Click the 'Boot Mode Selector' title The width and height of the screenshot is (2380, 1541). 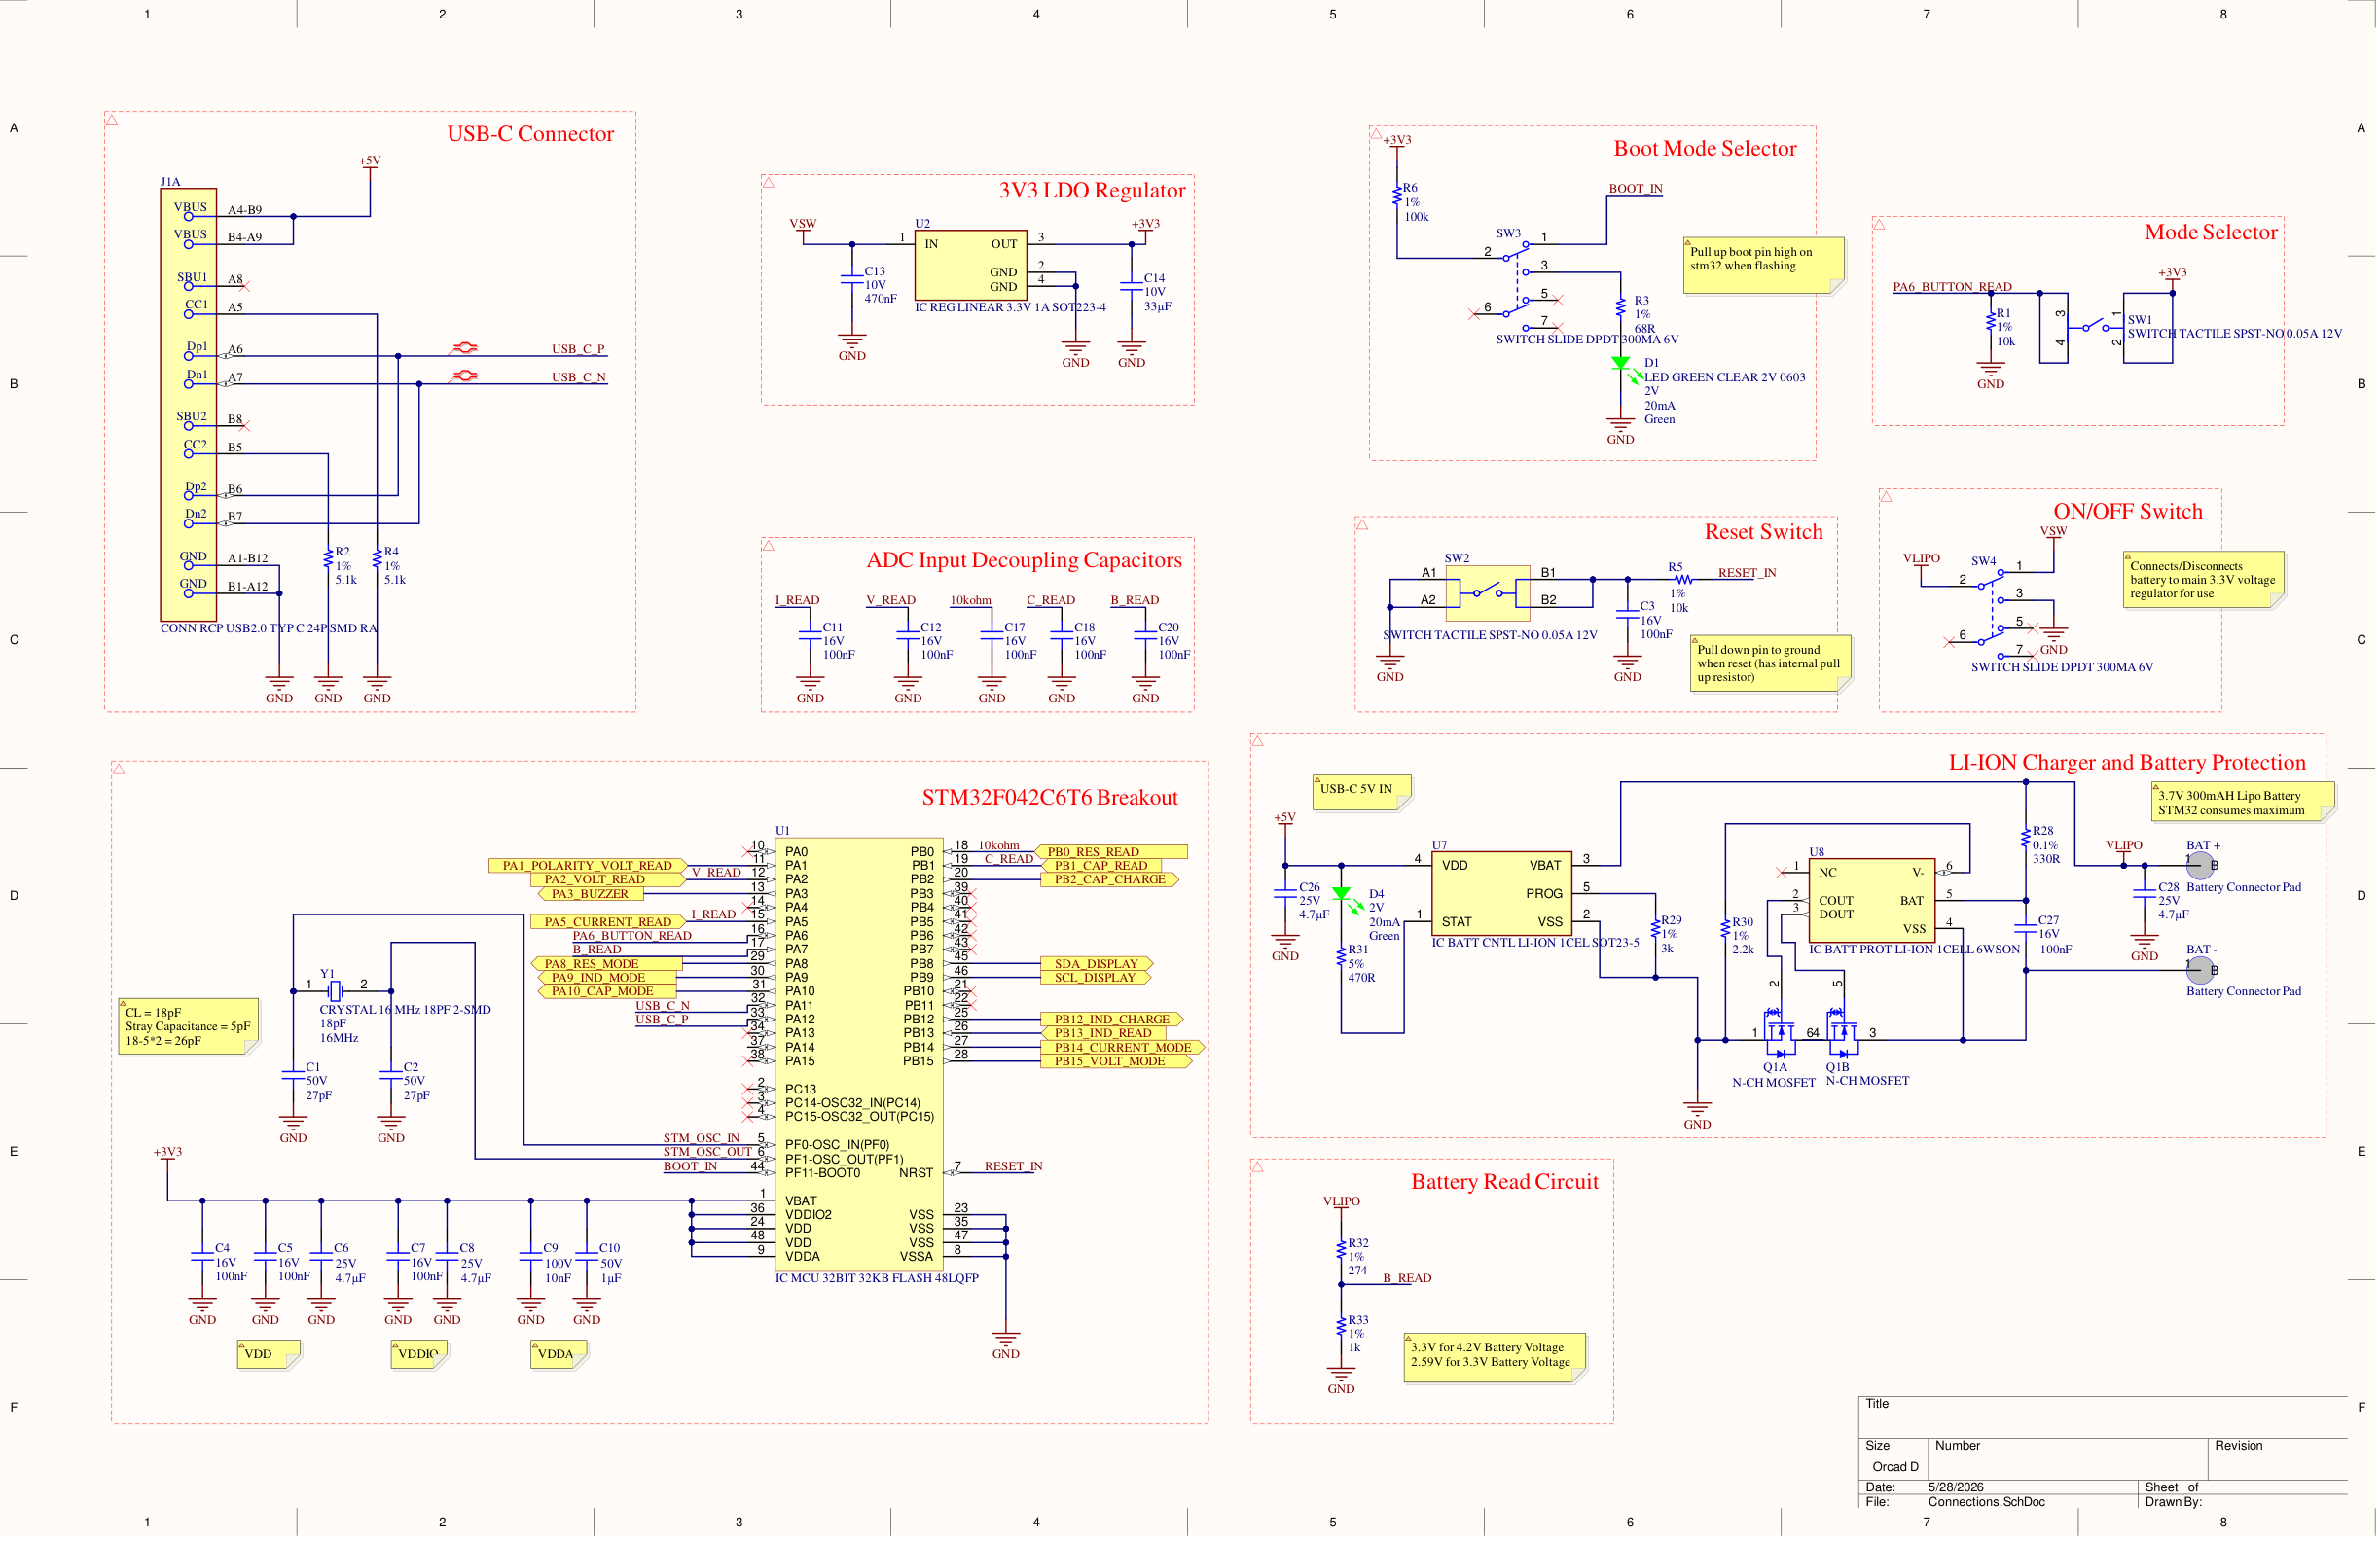click(1706, 148)
